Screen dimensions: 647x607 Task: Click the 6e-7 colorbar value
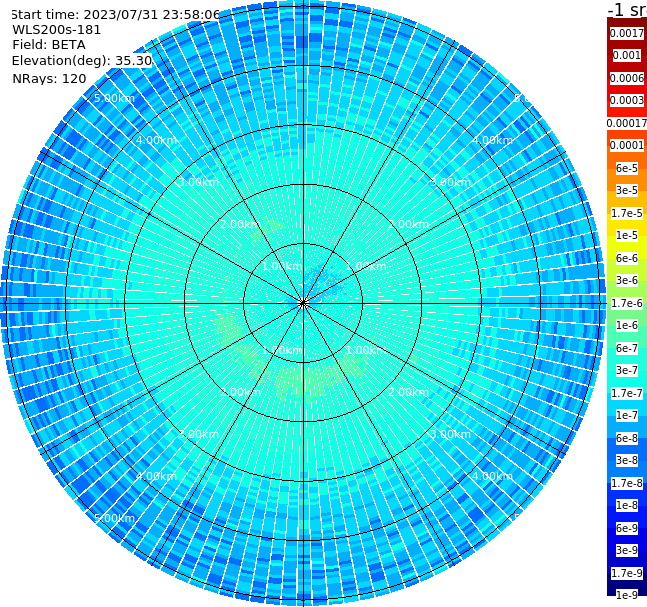[x=627, y=348]
